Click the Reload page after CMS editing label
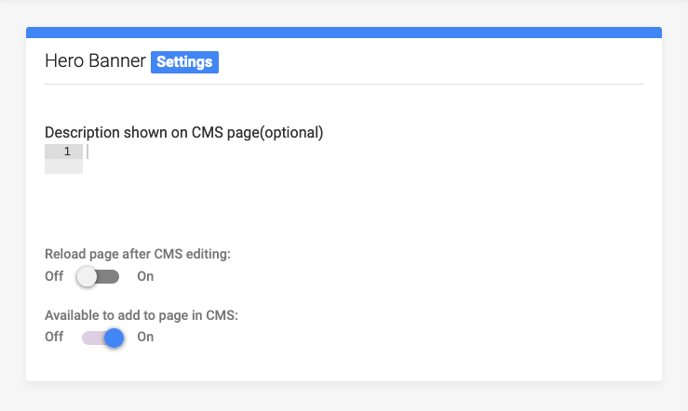Image resolution: width=688 pixels, height=411 pixels. tap(137, 254)
